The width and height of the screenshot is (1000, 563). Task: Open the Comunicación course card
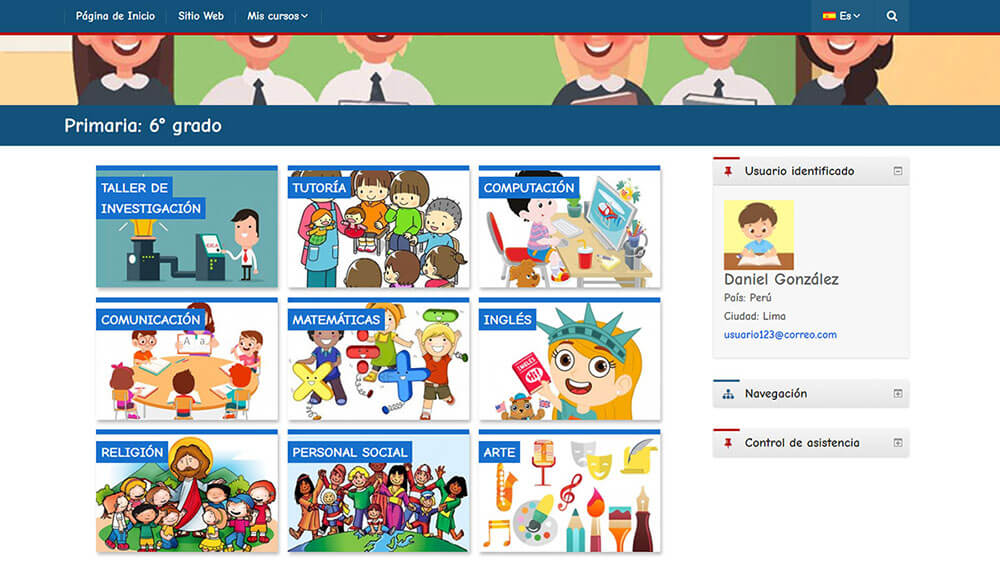click(187, 358)
